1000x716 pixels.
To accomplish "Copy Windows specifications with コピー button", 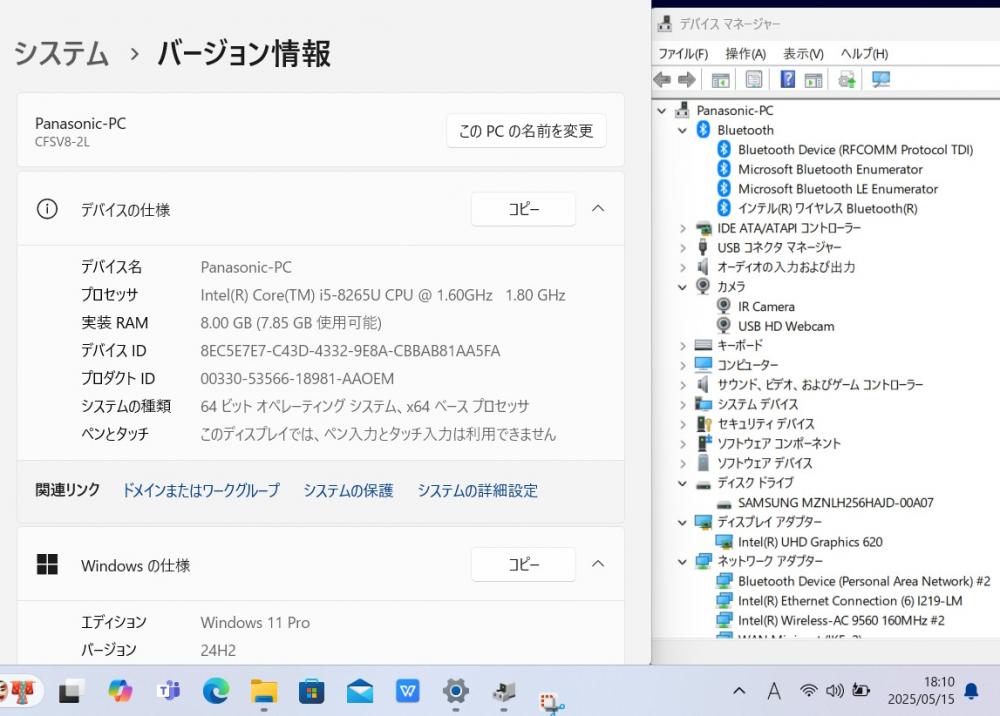I will point(524,564).
